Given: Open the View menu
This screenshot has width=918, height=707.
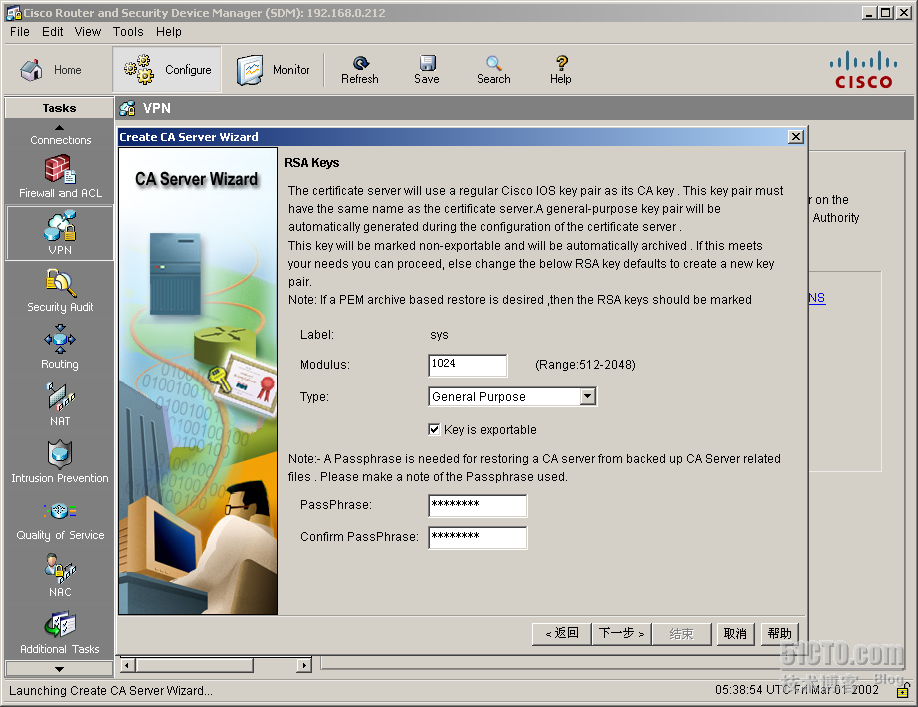Looking at the screenshot, I should click(x=88, y=32).
